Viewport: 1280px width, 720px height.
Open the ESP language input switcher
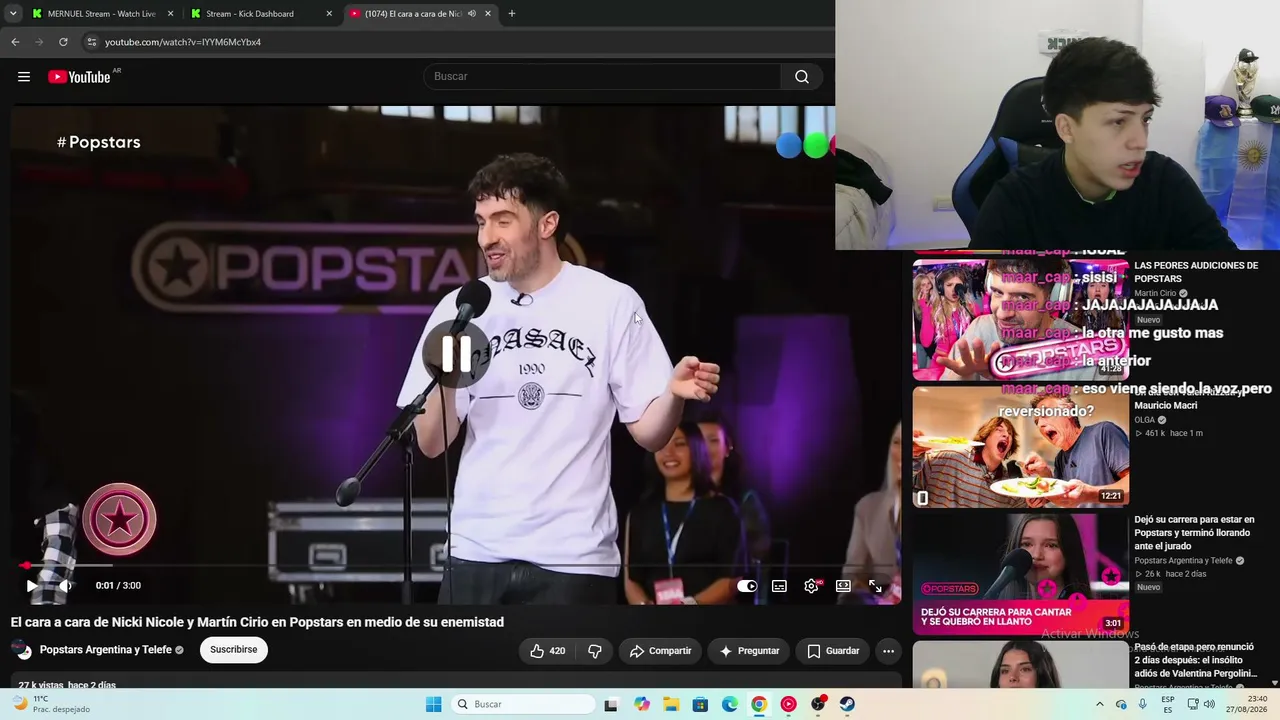tap(1168, 705)
